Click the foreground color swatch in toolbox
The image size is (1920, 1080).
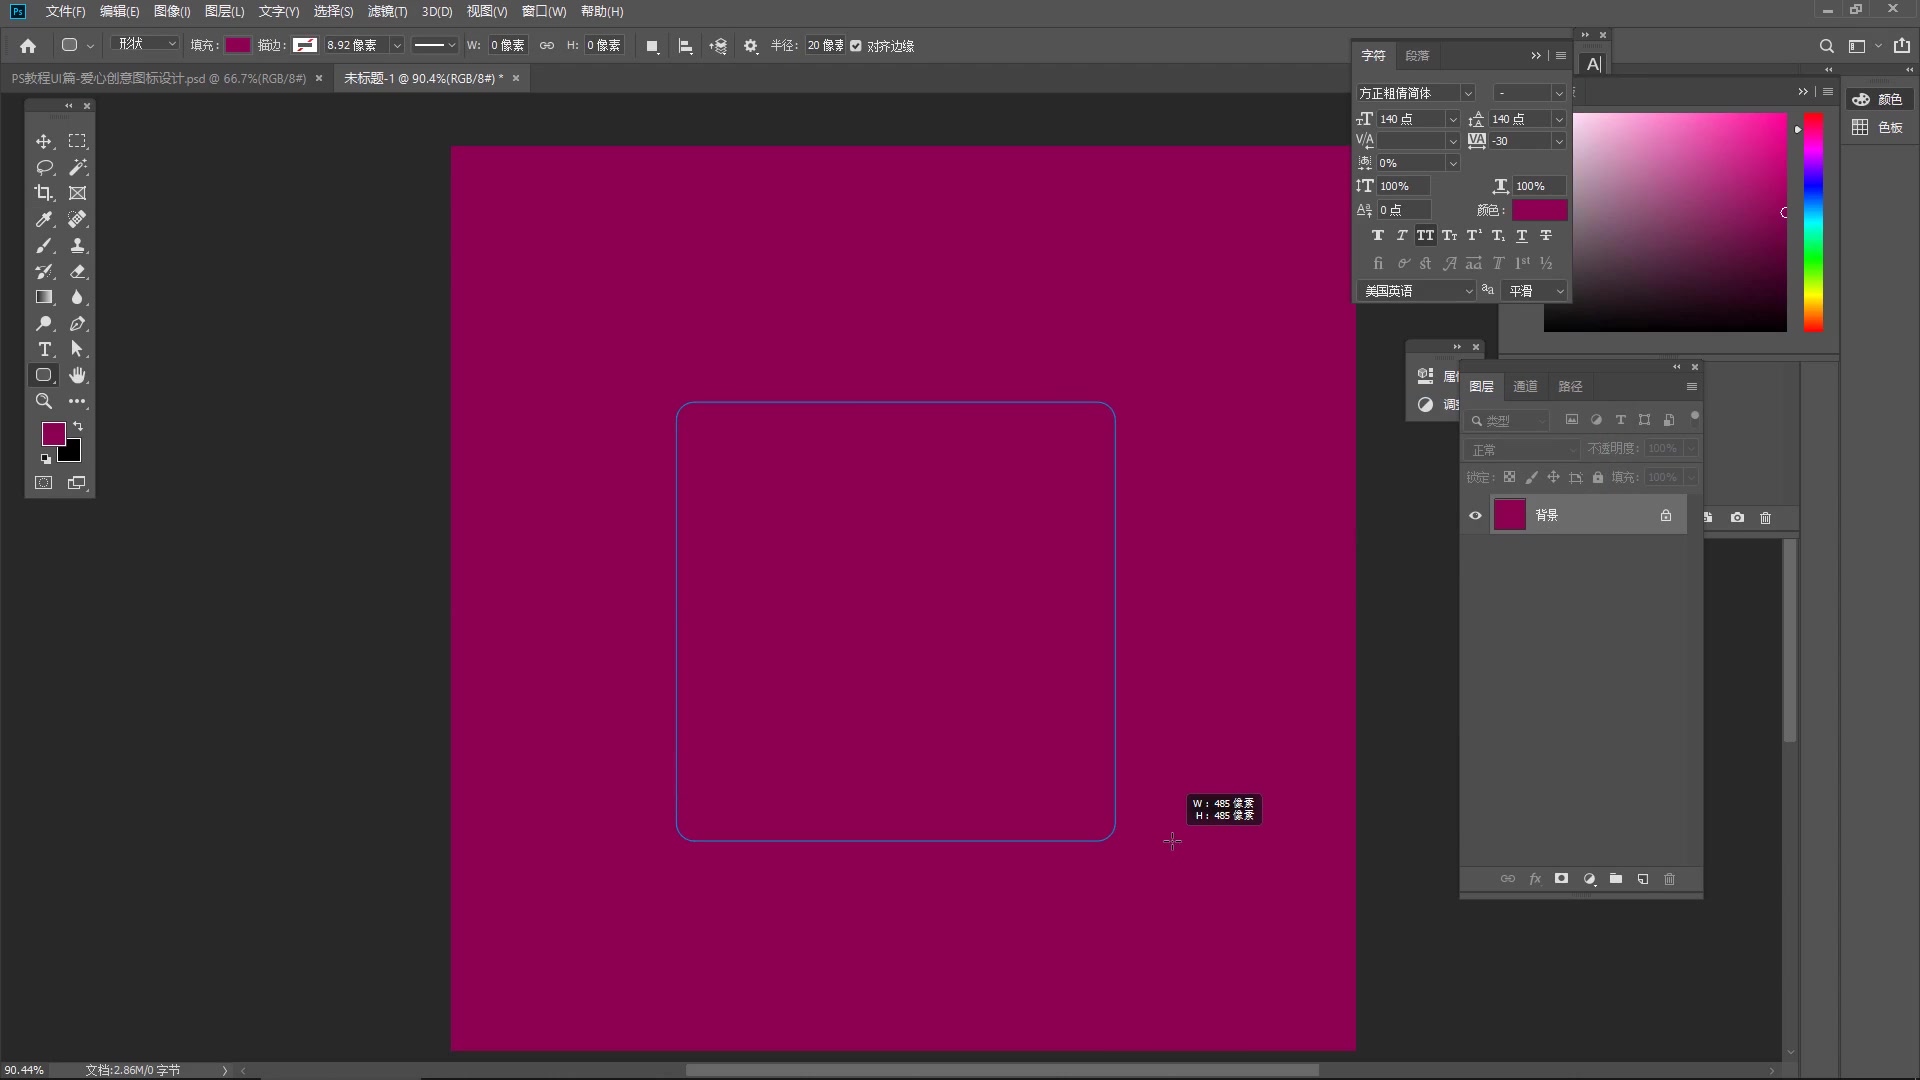[53, 434]
